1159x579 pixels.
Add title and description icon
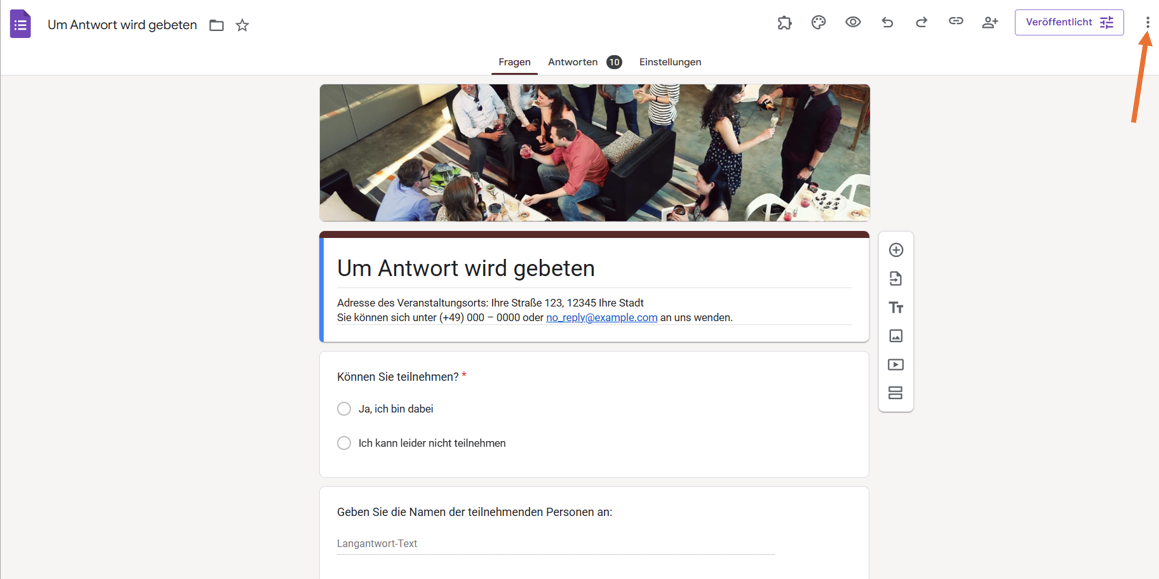point(896,308)
